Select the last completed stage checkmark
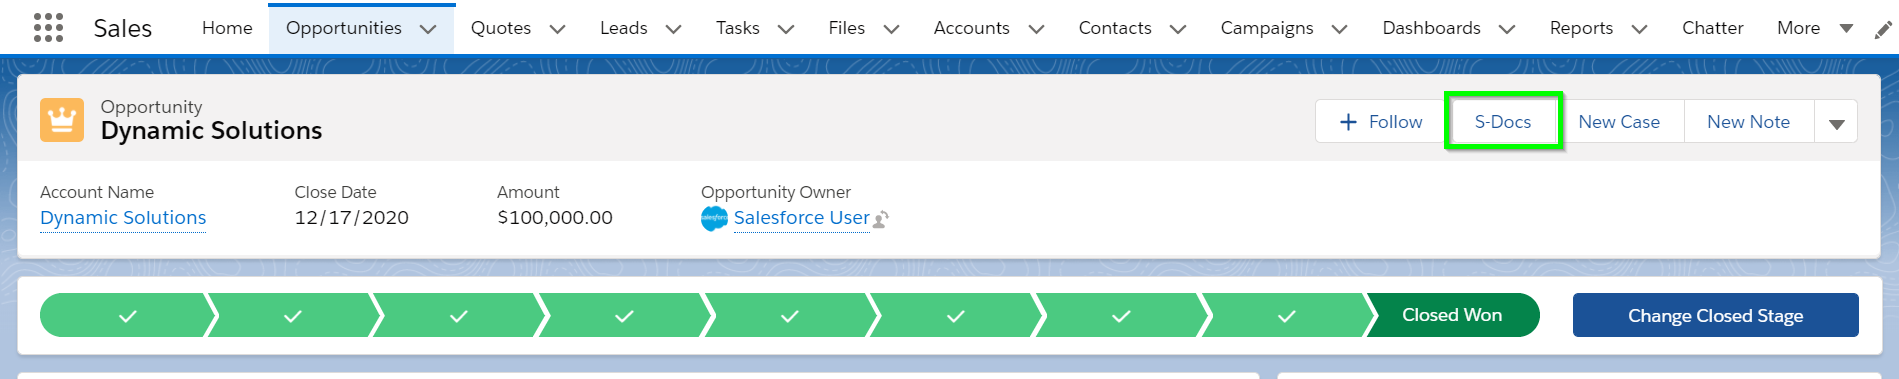This screenshot has width=1899, height=379. [1287, 315]
